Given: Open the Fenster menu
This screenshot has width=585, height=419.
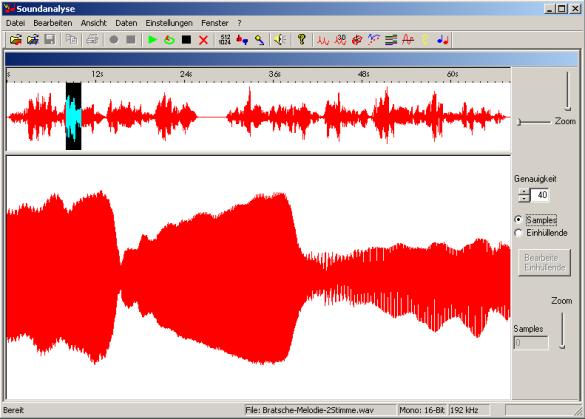Looking at the screenshot, I should [x=215, y=23].
